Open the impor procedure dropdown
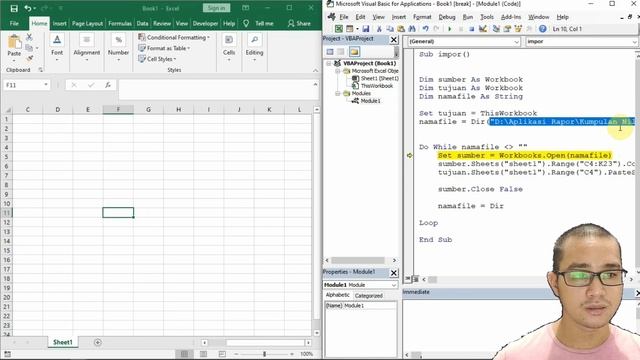This screenshot has width=640, height=360. [634, 42]
